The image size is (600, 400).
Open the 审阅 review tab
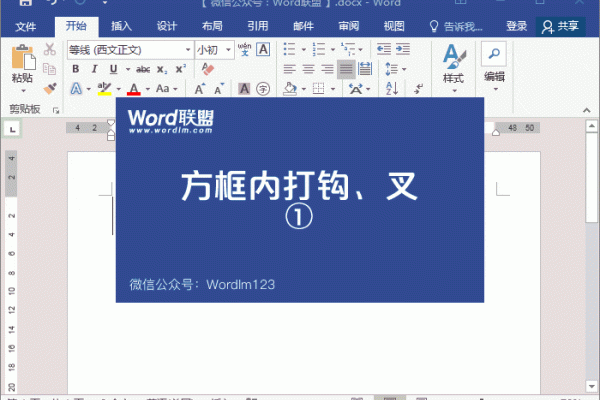(x=349, y=26)
